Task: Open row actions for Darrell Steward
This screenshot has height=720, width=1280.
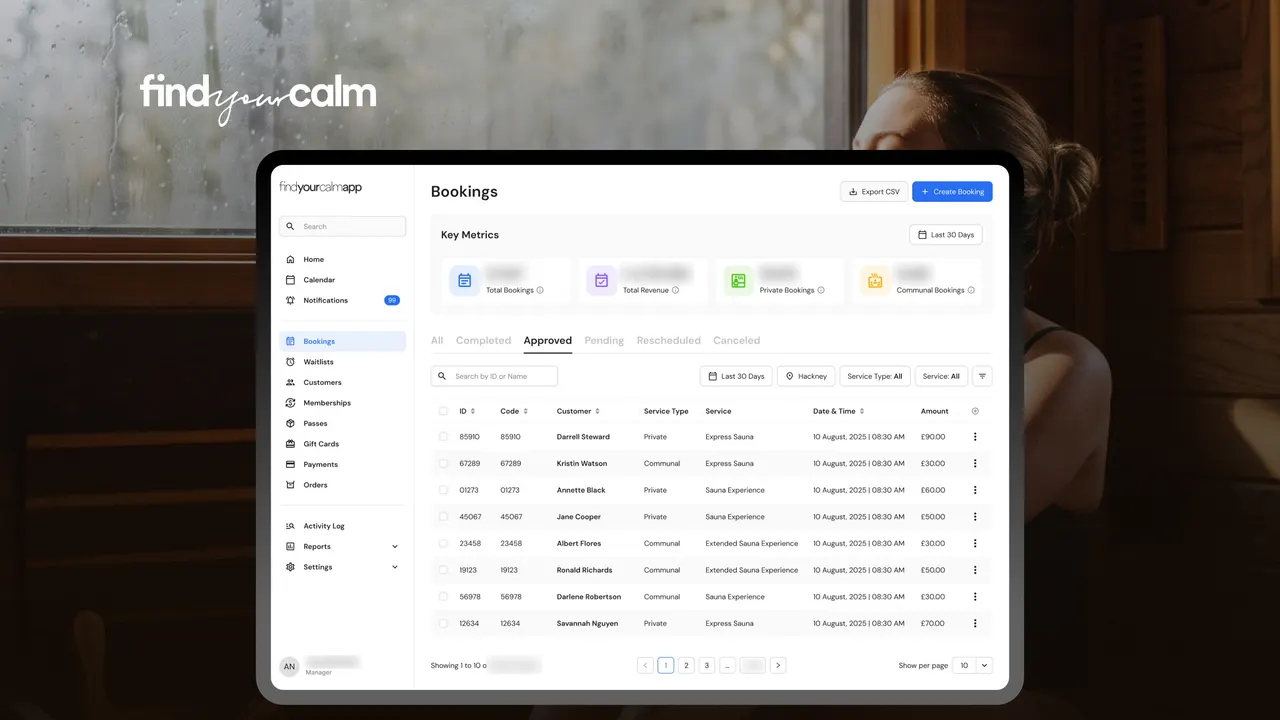Action: [975, 437]
